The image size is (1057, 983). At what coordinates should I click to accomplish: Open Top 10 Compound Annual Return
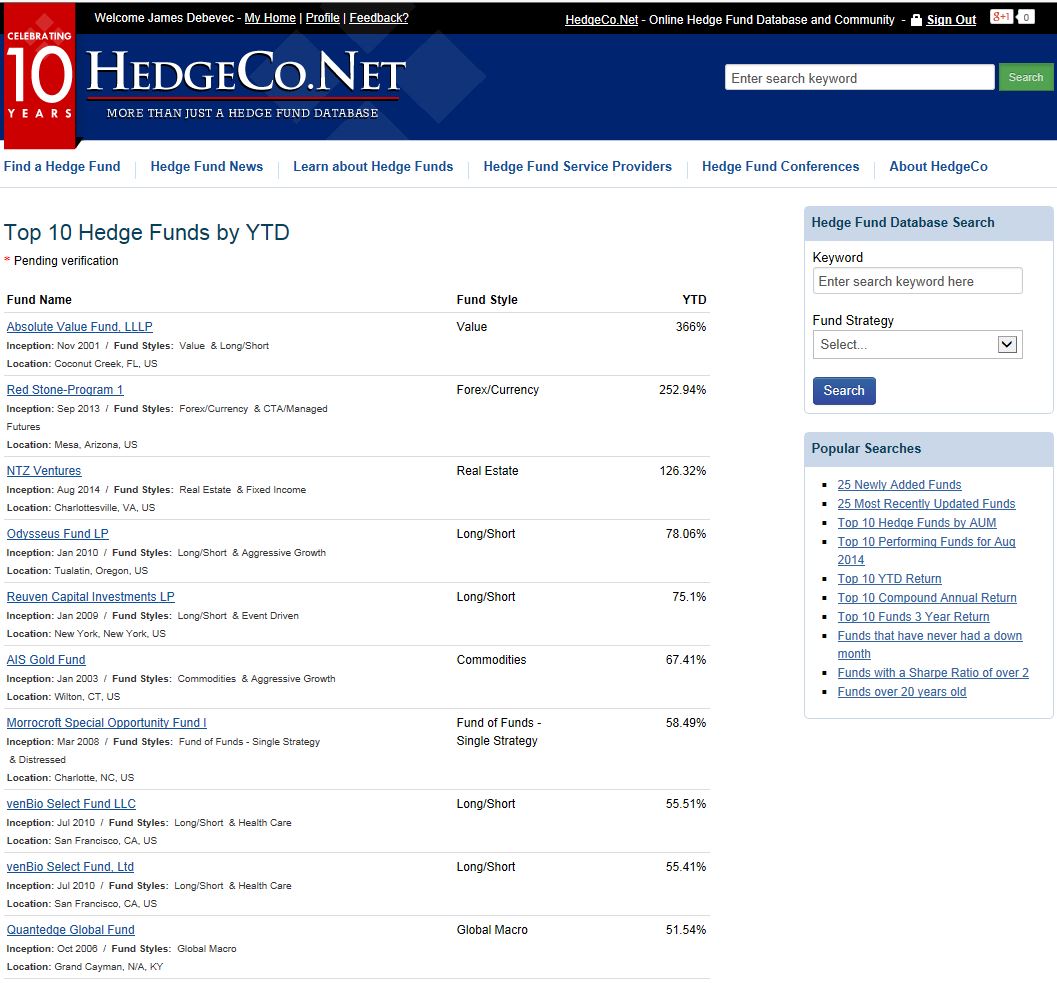(927, 597)
